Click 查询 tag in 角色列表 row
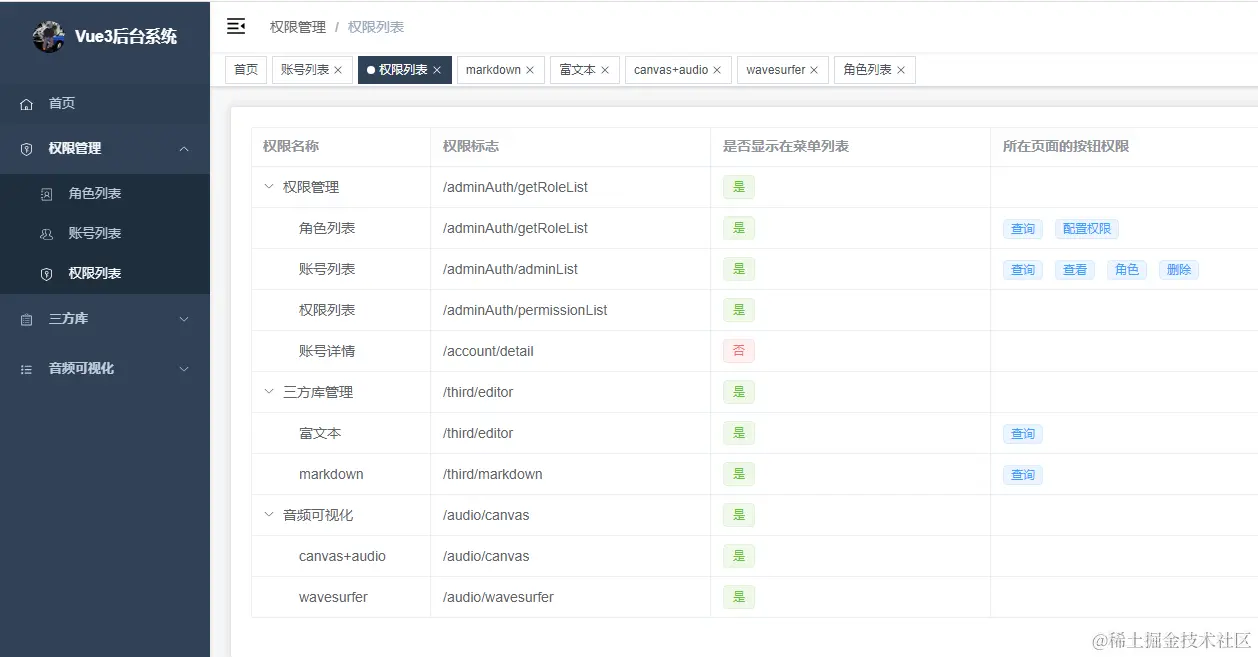The image size is (1258, 657). [1023, 229]
